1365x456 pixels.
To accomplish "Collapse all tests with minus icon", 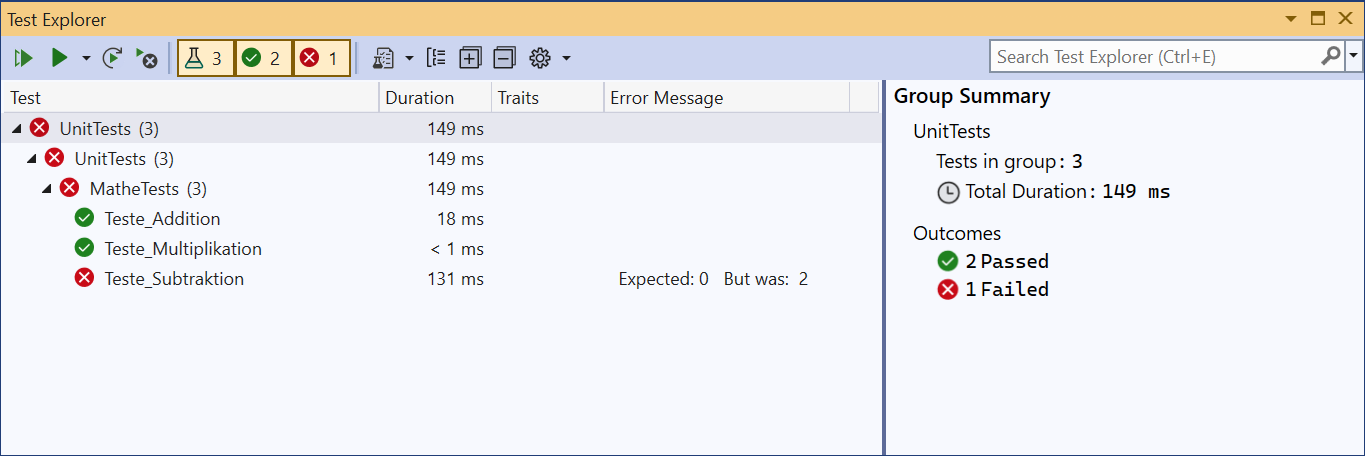I will (505, 58).
